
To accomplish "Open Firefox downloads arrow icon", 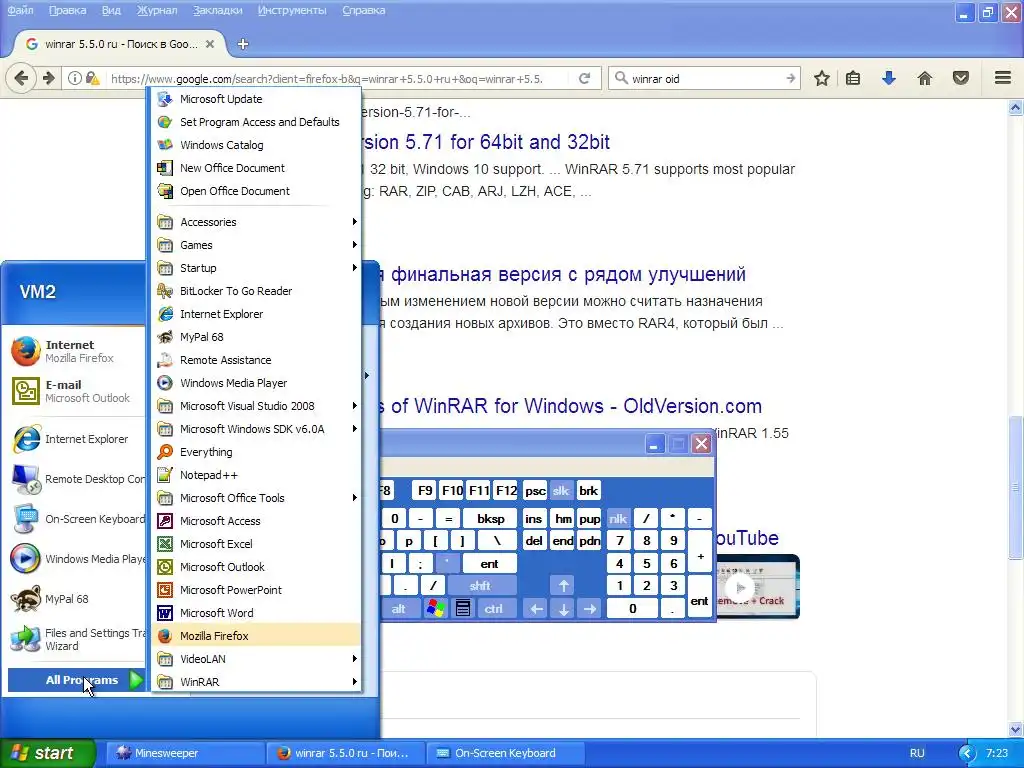I will (x=889, y=78).
